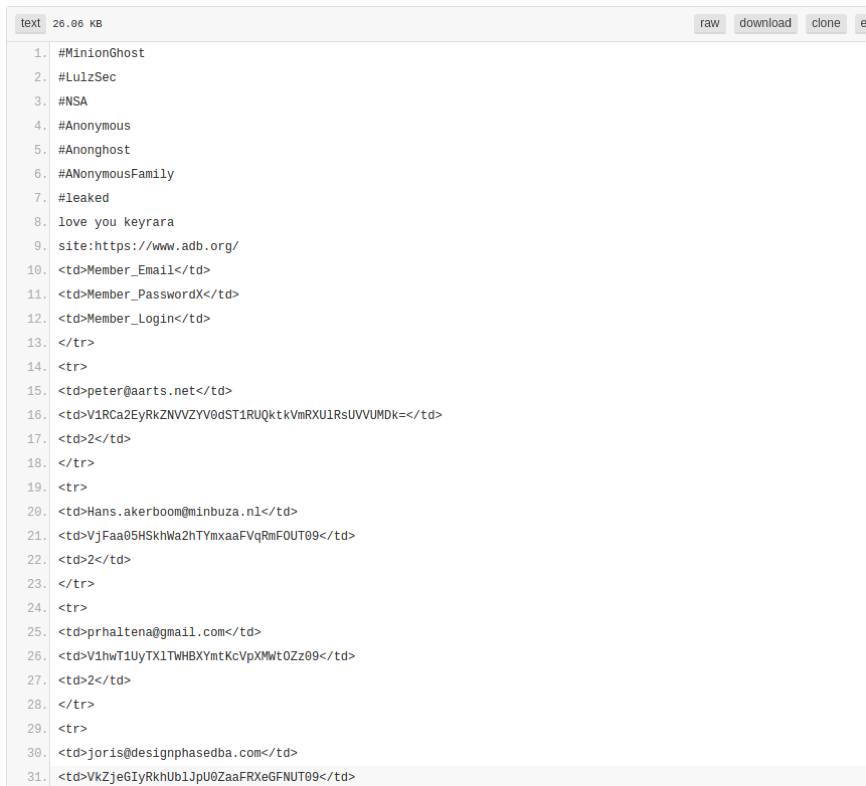
Task: Select the '#MinionGhost' line
Action: 102,53
